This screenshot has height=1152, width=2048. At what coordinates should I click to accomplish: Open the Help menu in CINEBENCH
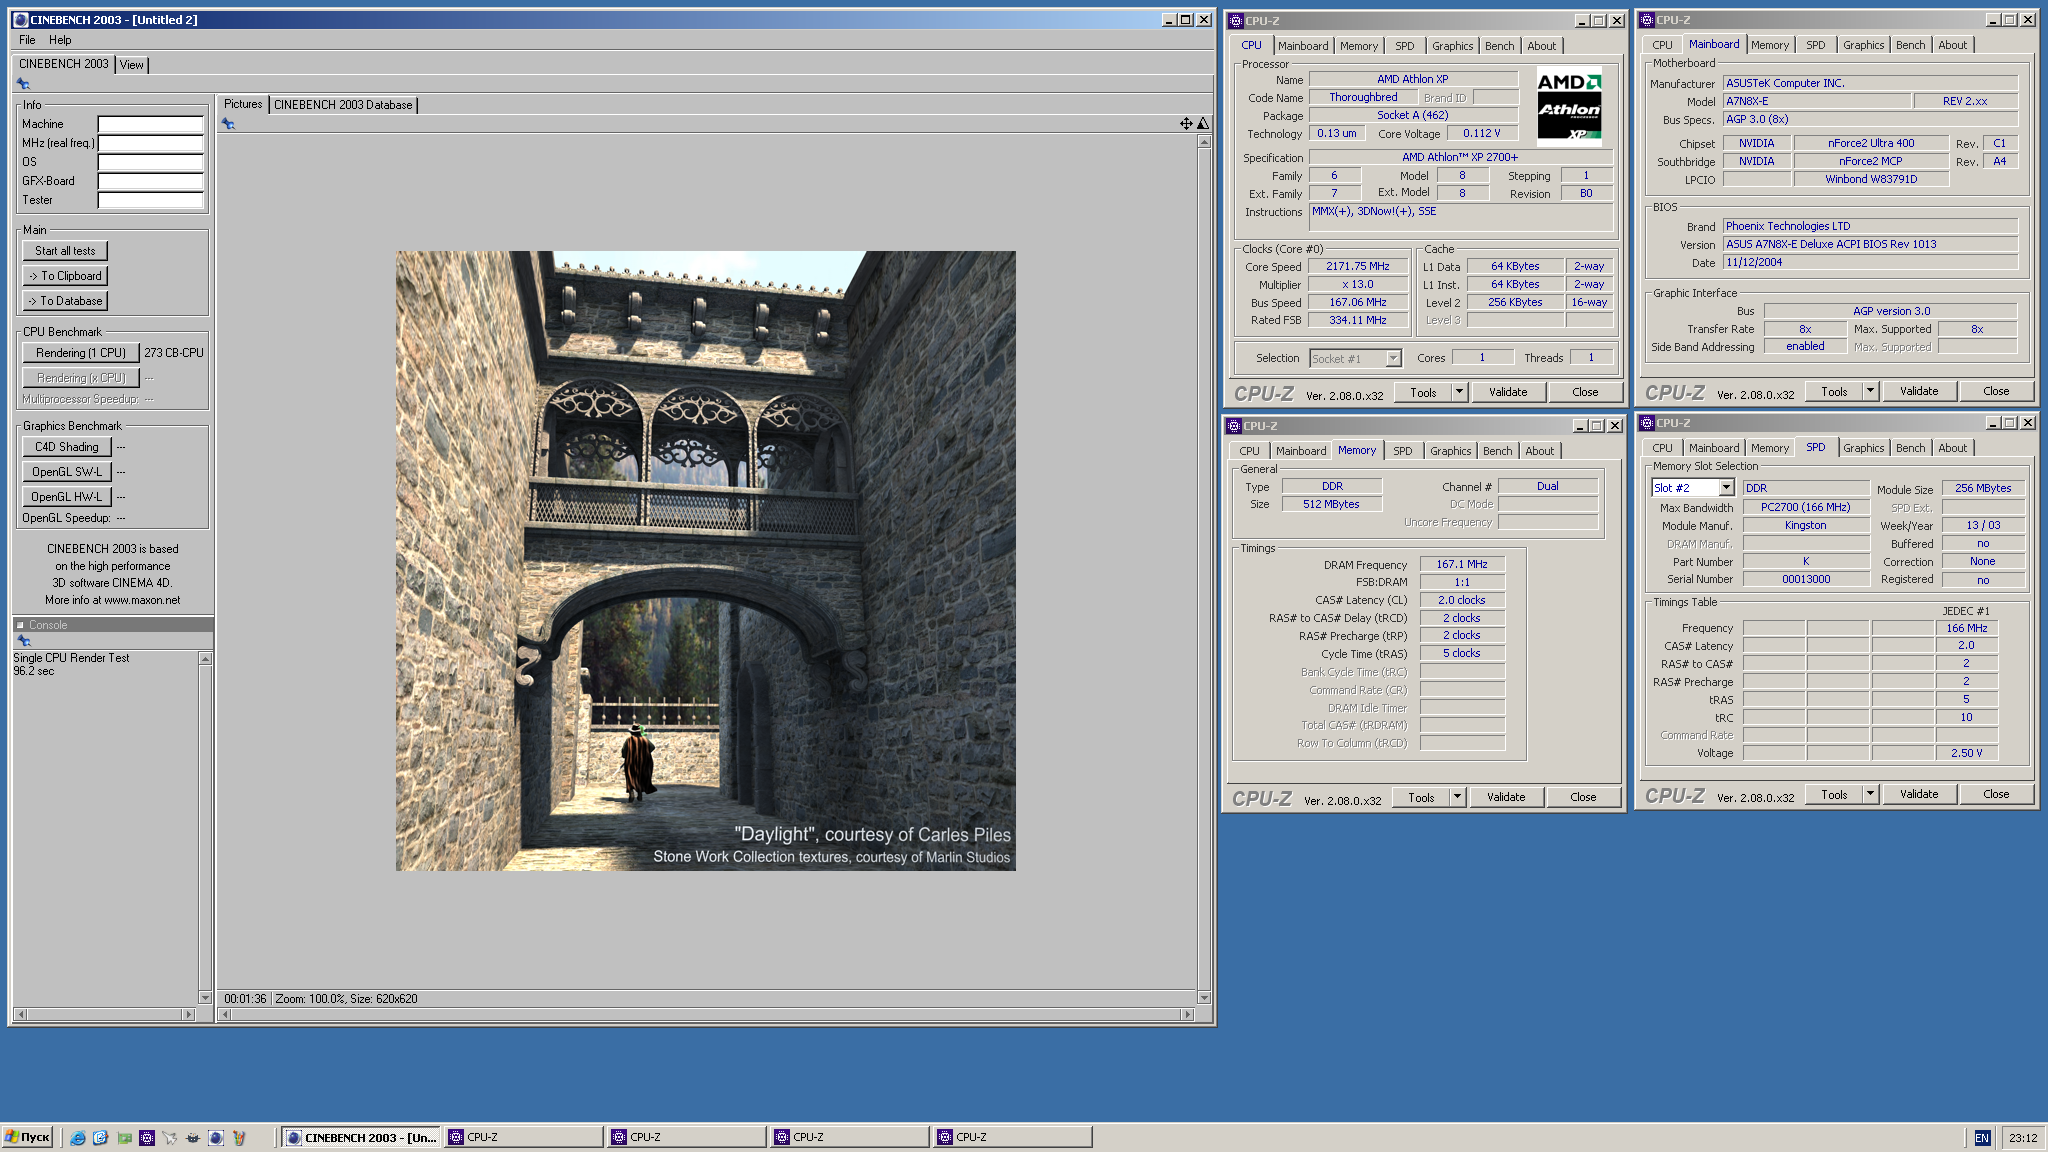[60, 40]
